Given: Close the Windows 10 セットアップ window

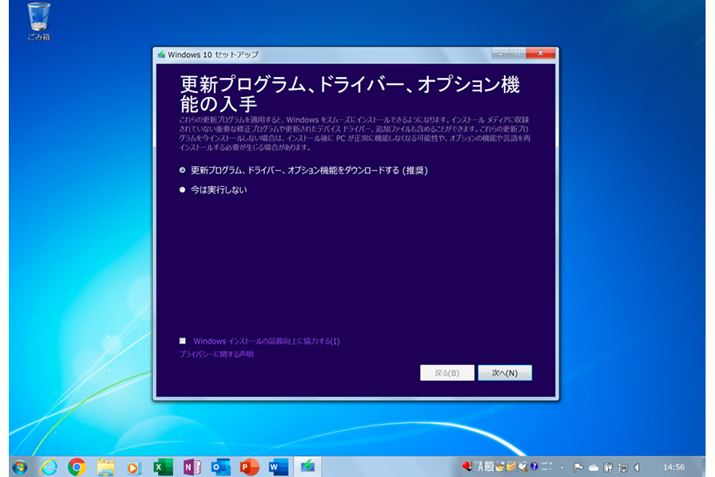Looking at the screenshot, I should tap(540, 53).
